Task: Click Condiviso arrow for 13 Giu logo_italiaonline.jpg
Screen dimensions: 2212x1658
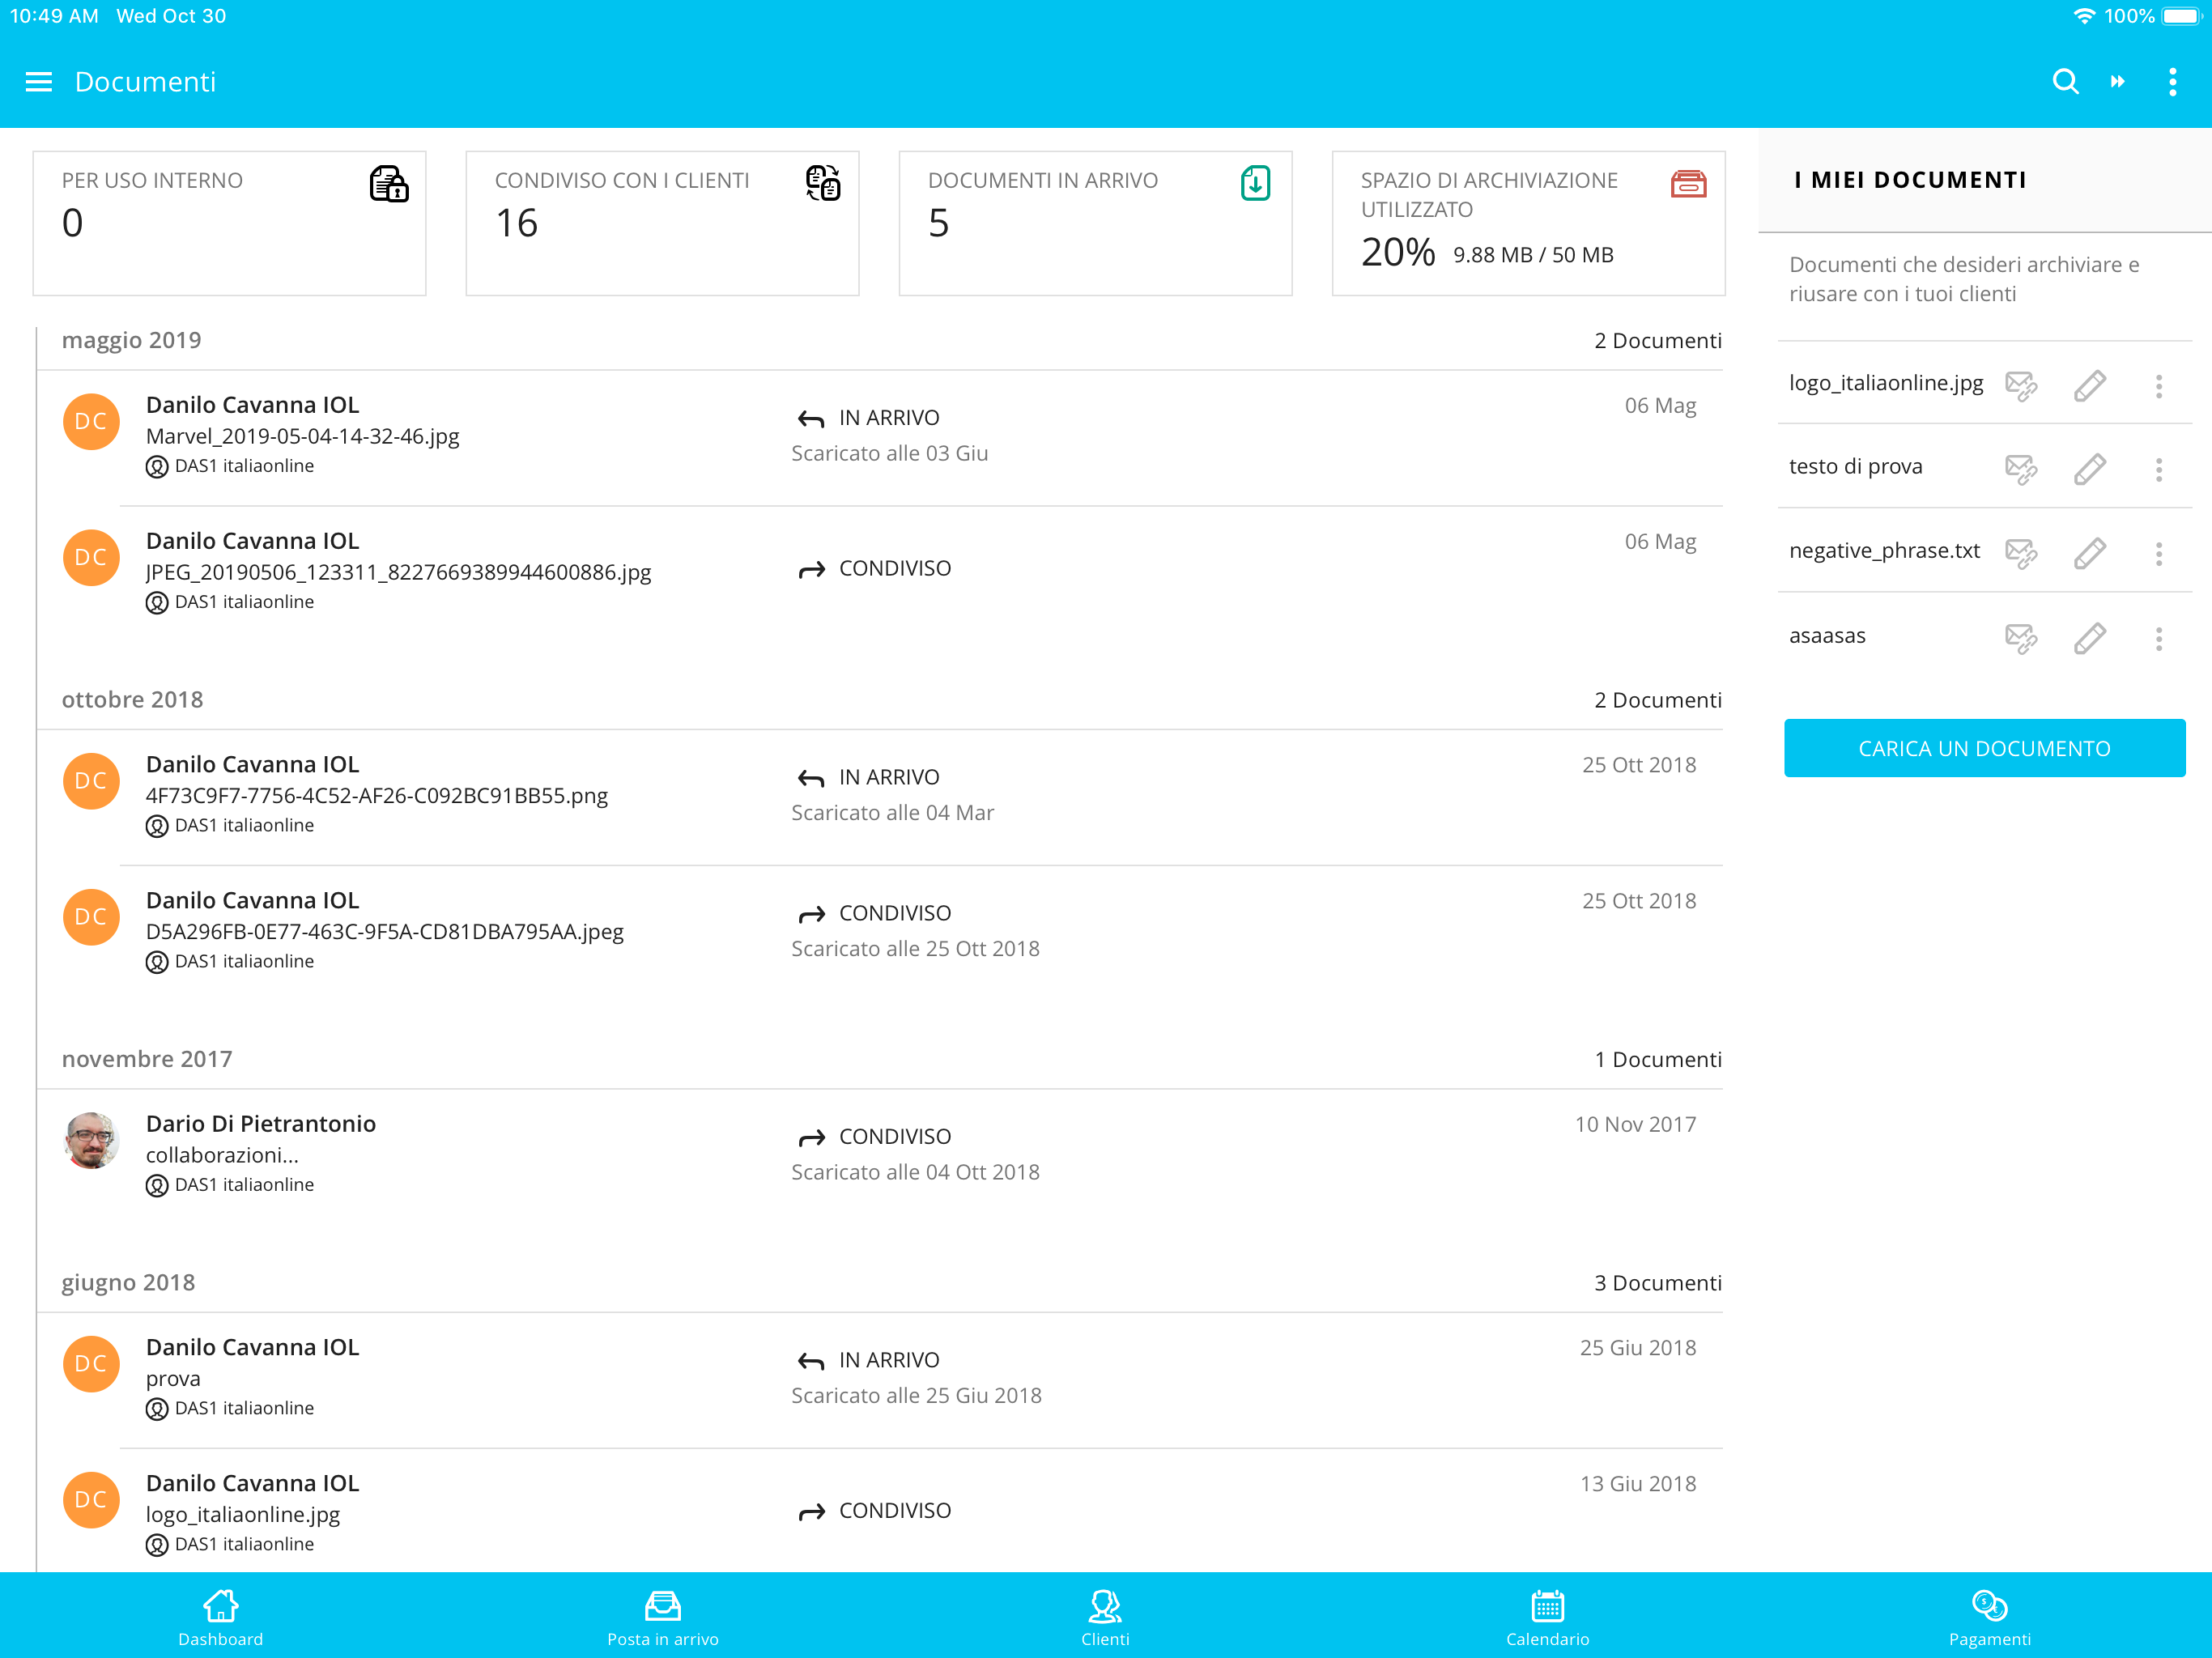Action: 811,1511
